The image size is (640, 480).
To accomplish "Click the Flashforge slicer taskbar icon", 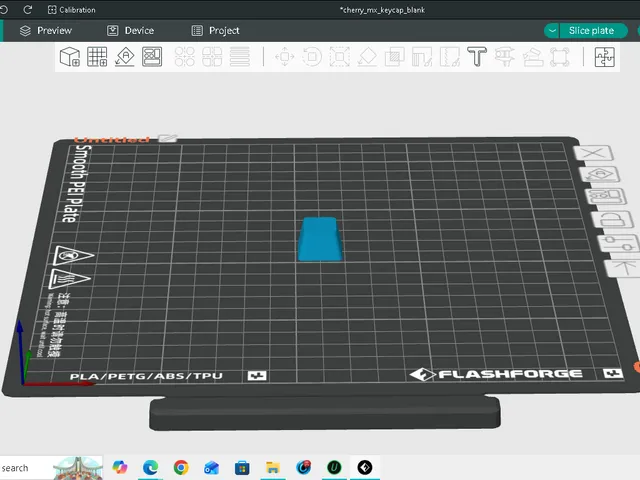I will [x=364, y=467].
